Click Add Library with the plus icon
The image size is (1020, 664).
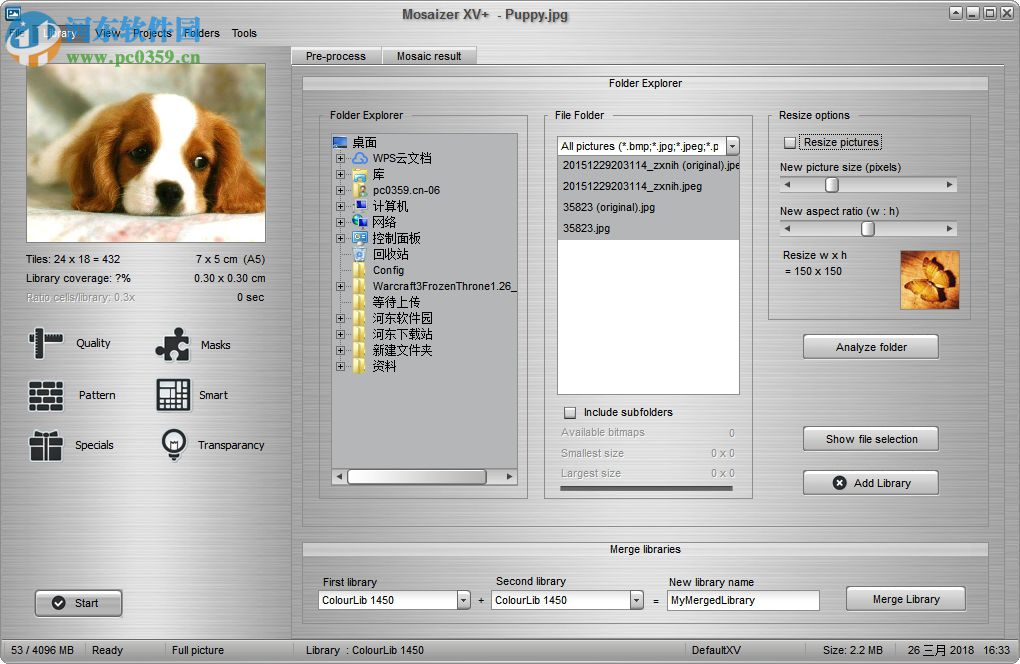pos(869,482)
